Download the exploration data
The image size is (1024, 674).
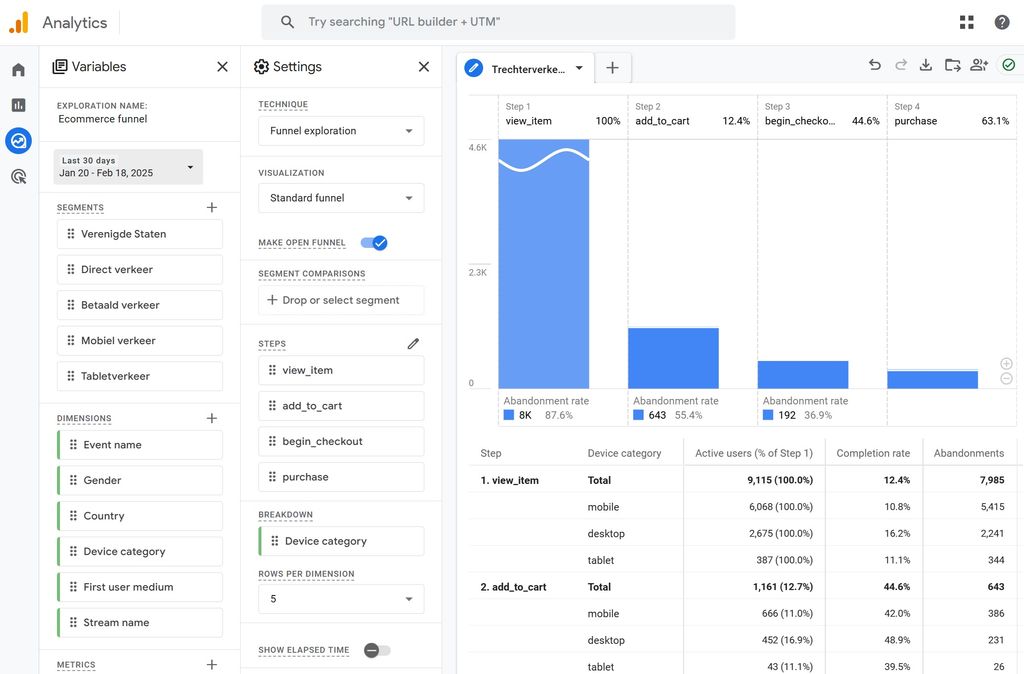(925, 65)
